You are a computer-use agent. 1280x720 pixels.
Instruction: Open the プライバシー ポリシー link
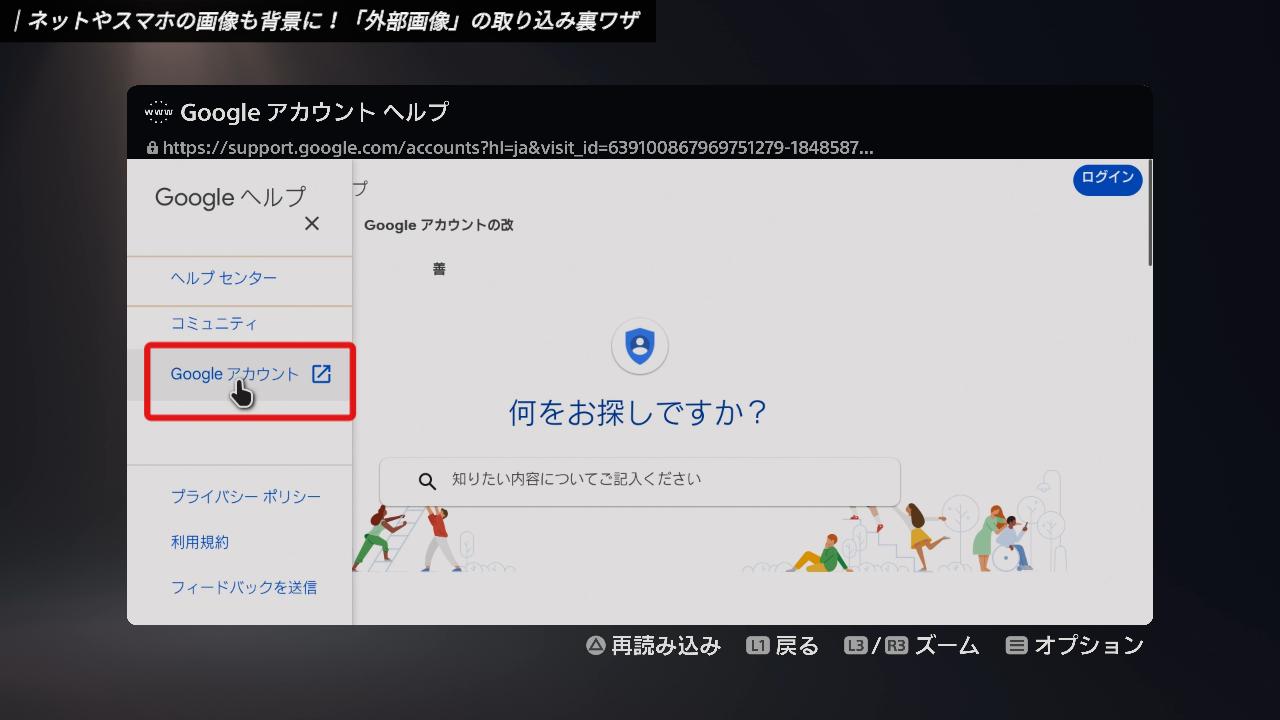[245, 497]
